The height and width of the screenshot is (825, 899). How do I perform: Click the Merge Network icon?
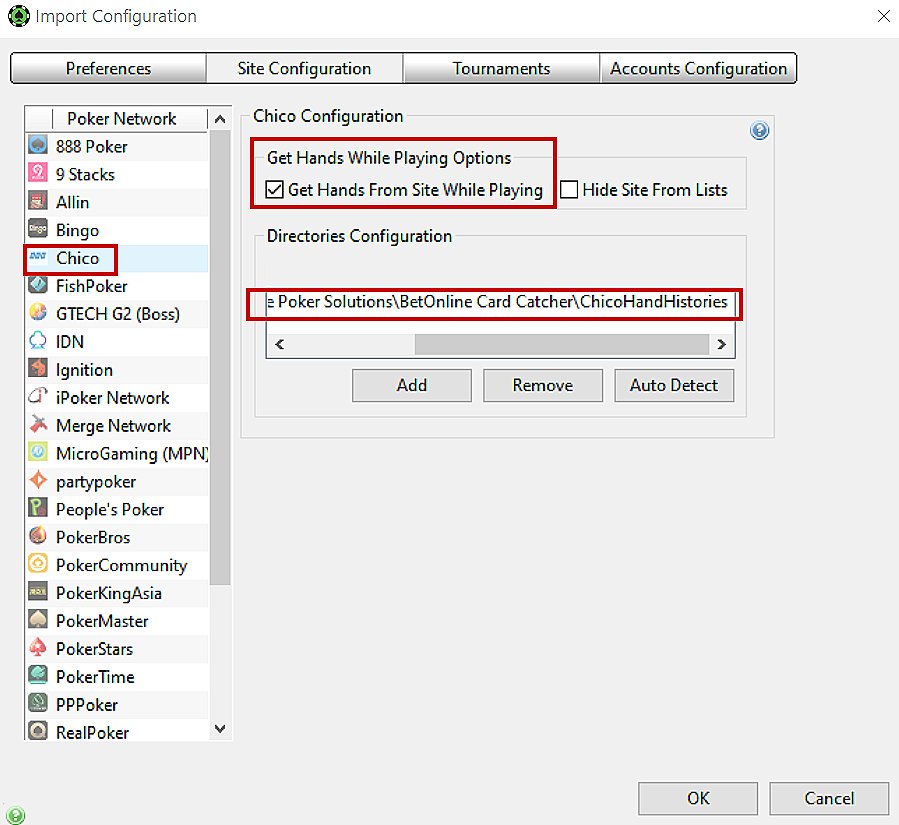click(38, 425)
